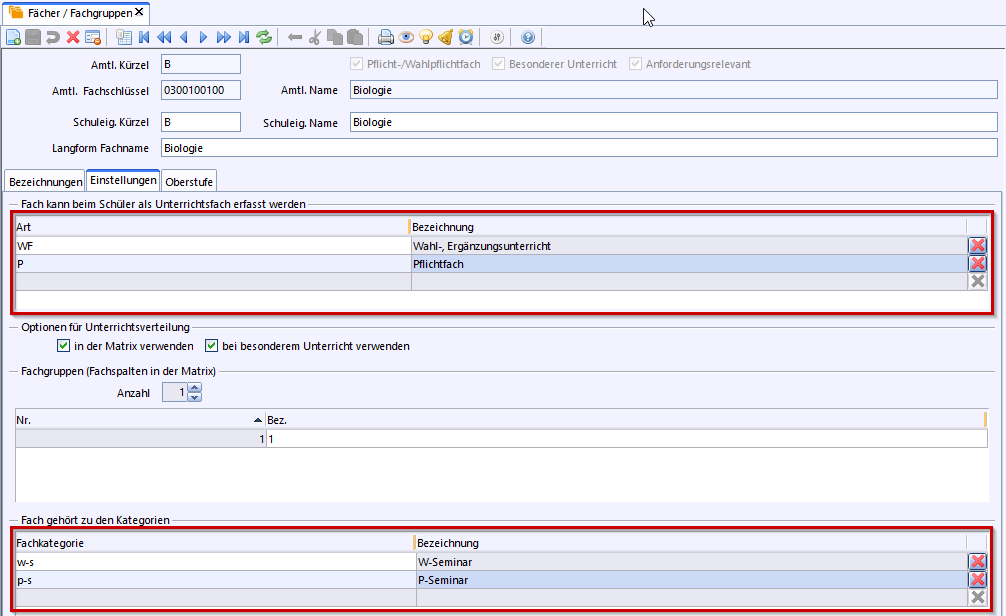Viewport: 1006px width, 616px height.
Task: Click the golden bell icon
Action: coord(446,37)
